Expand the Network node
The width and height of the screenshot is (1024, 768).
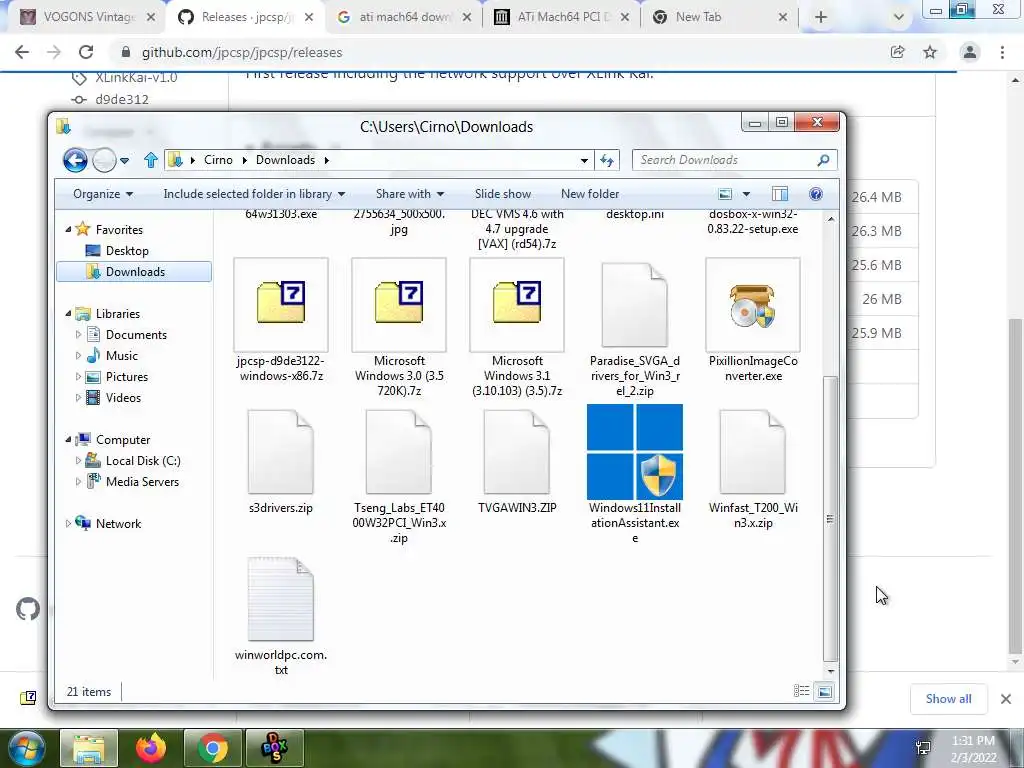(x=69, y=524)
